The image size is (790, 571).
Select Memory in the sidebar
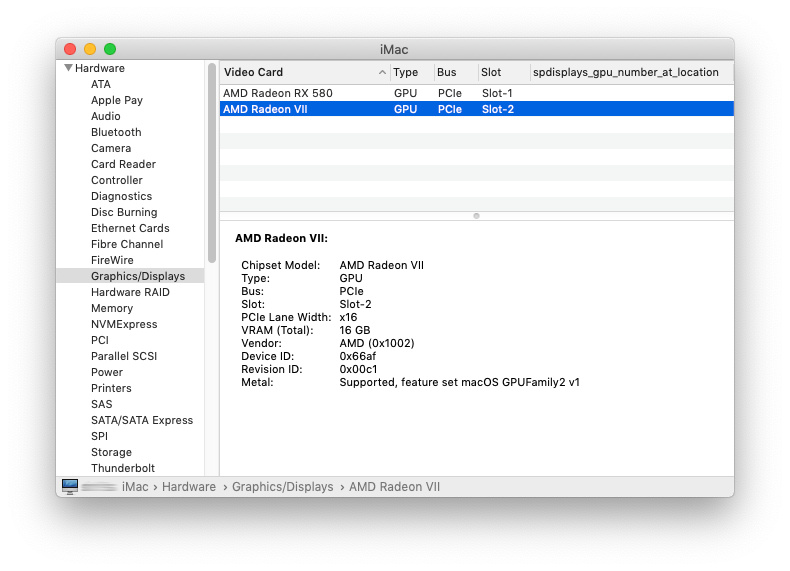[112, 308]
